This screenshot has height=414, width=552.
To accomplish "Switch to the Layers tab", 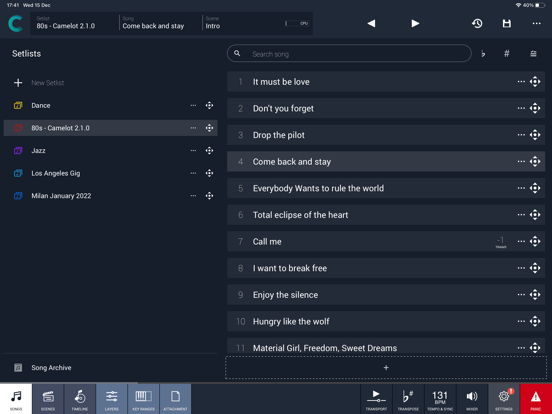I will coord(112,399).
